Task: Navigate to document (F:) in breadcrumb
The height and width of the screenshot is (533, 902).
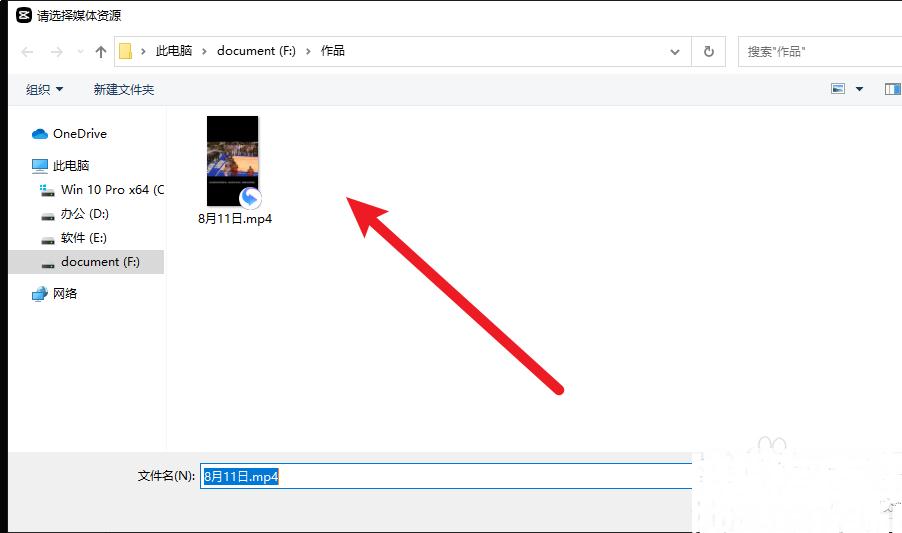Action: coord(256,51)
